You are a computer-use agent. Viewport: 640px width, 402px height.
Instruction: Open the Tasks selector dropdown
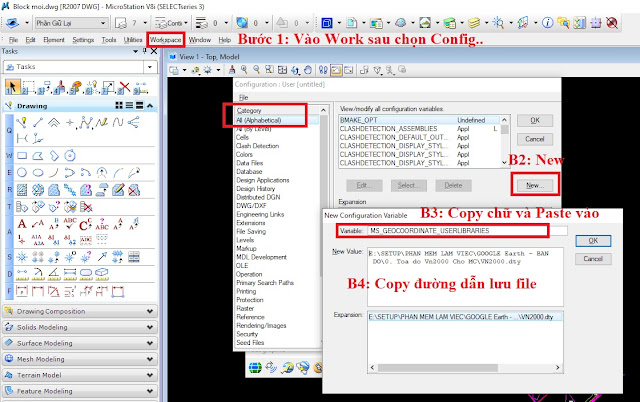pos(148,67)
